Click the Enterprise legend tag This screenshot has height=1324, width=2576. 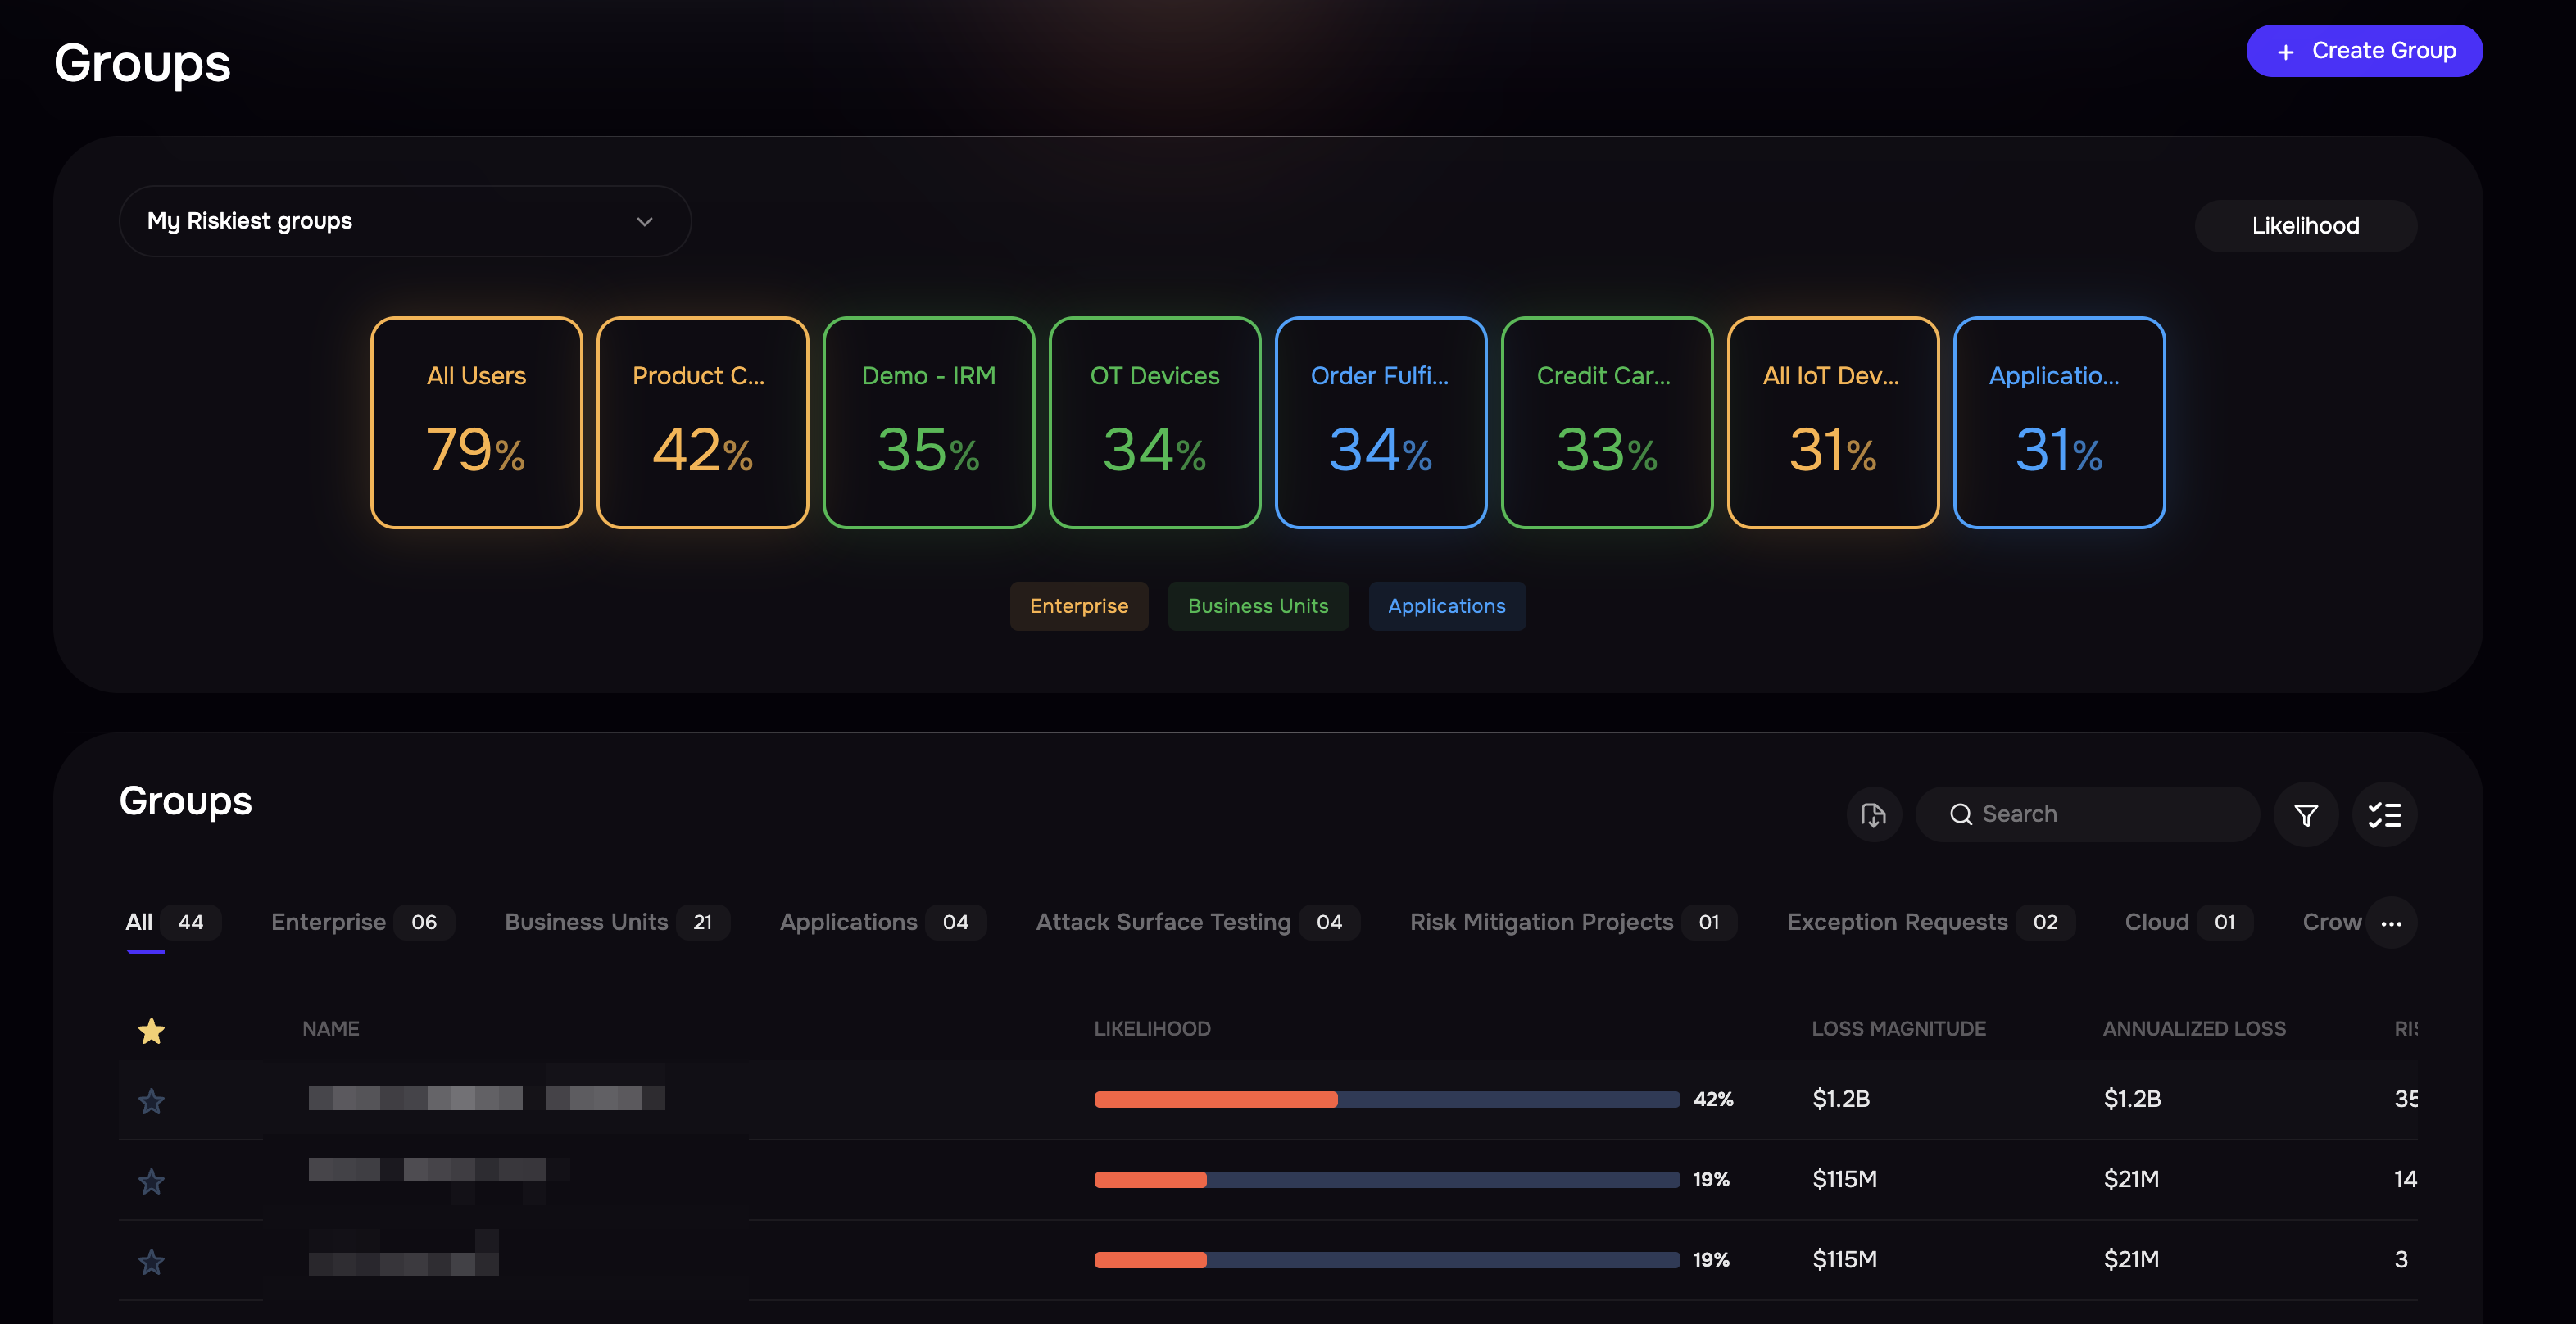pyautogui.click(x=1079, y=606)
